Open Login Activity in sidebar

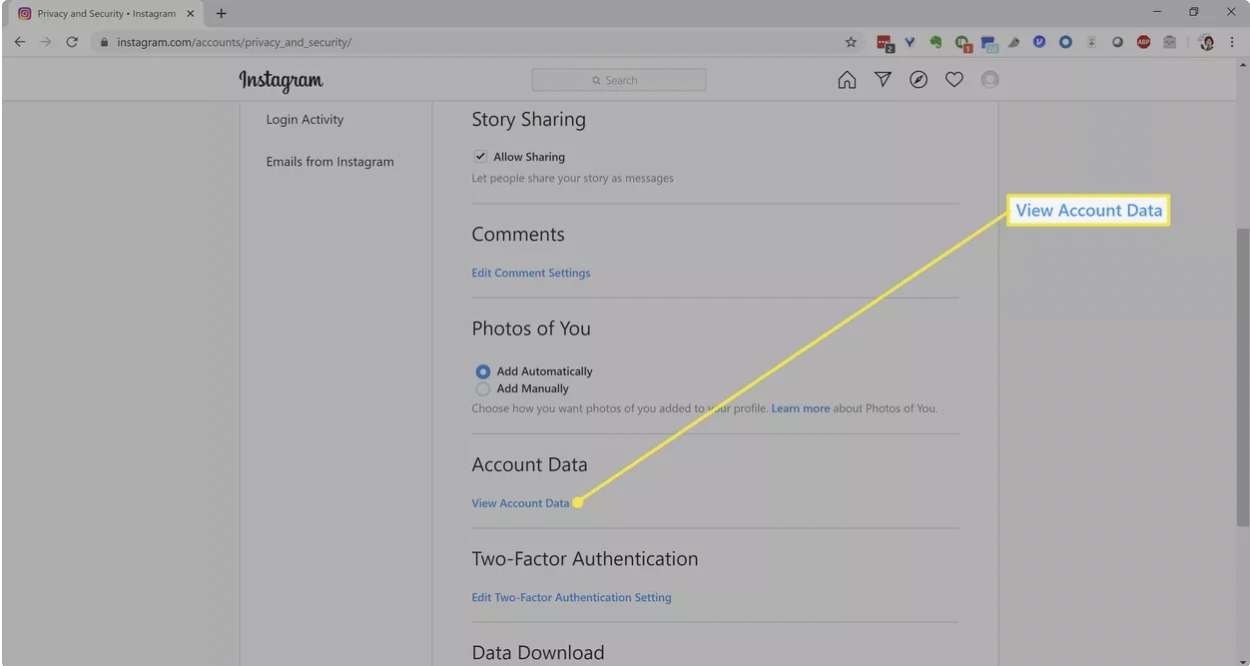click(305, 120)
